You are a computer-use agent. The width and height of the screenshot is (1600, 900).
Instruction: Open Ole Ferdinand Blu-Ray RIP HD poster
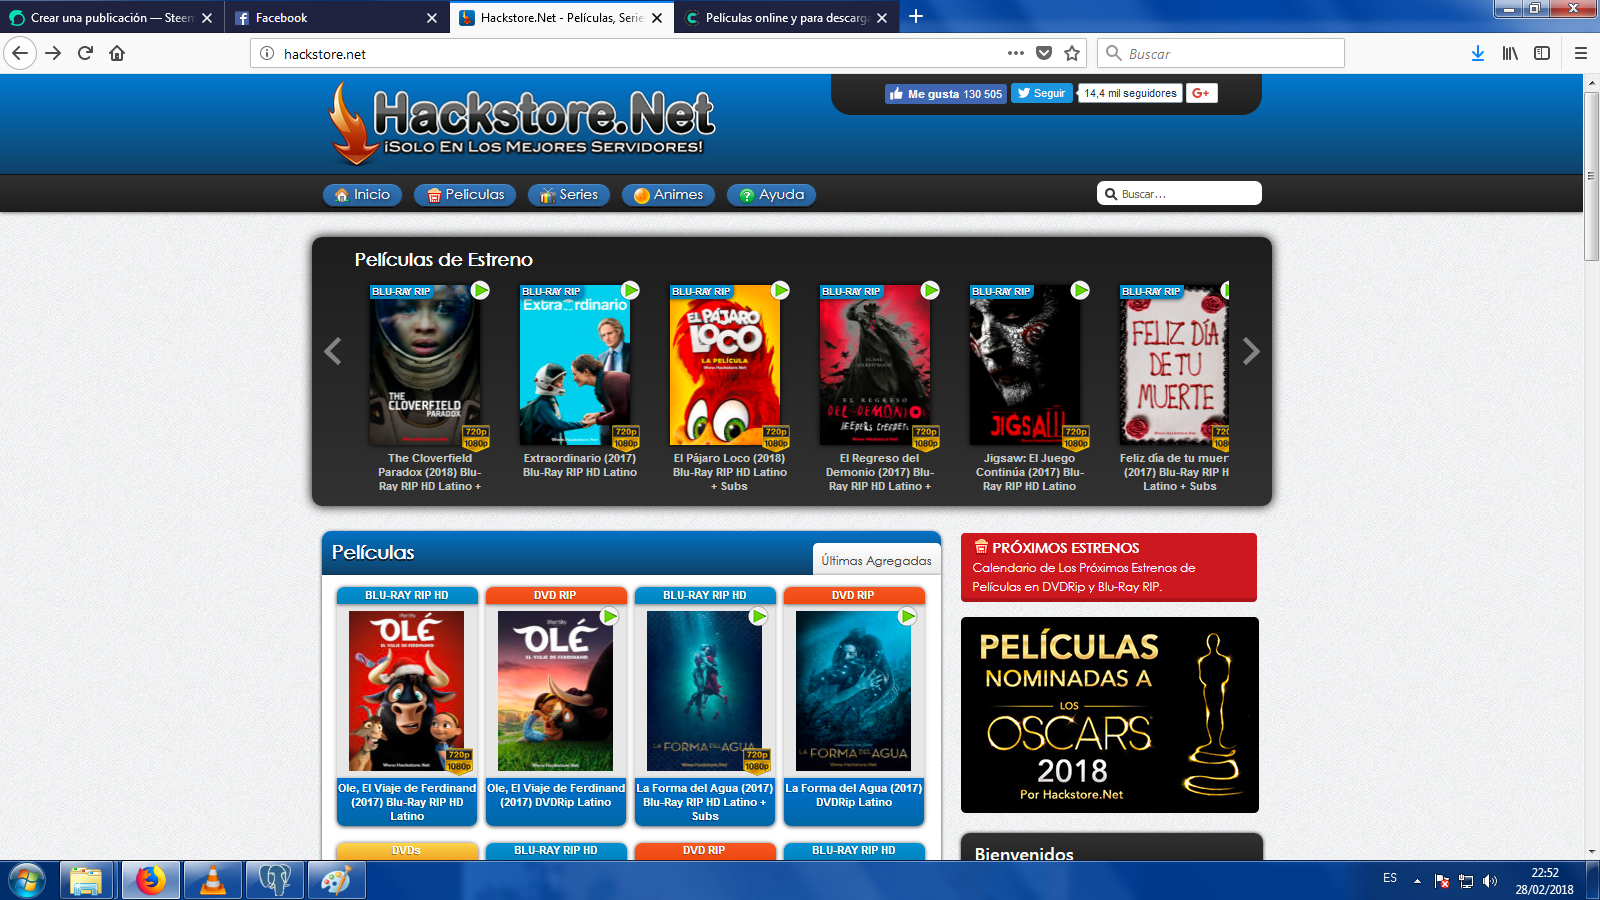pyautogui.click(x=407, y=691)
